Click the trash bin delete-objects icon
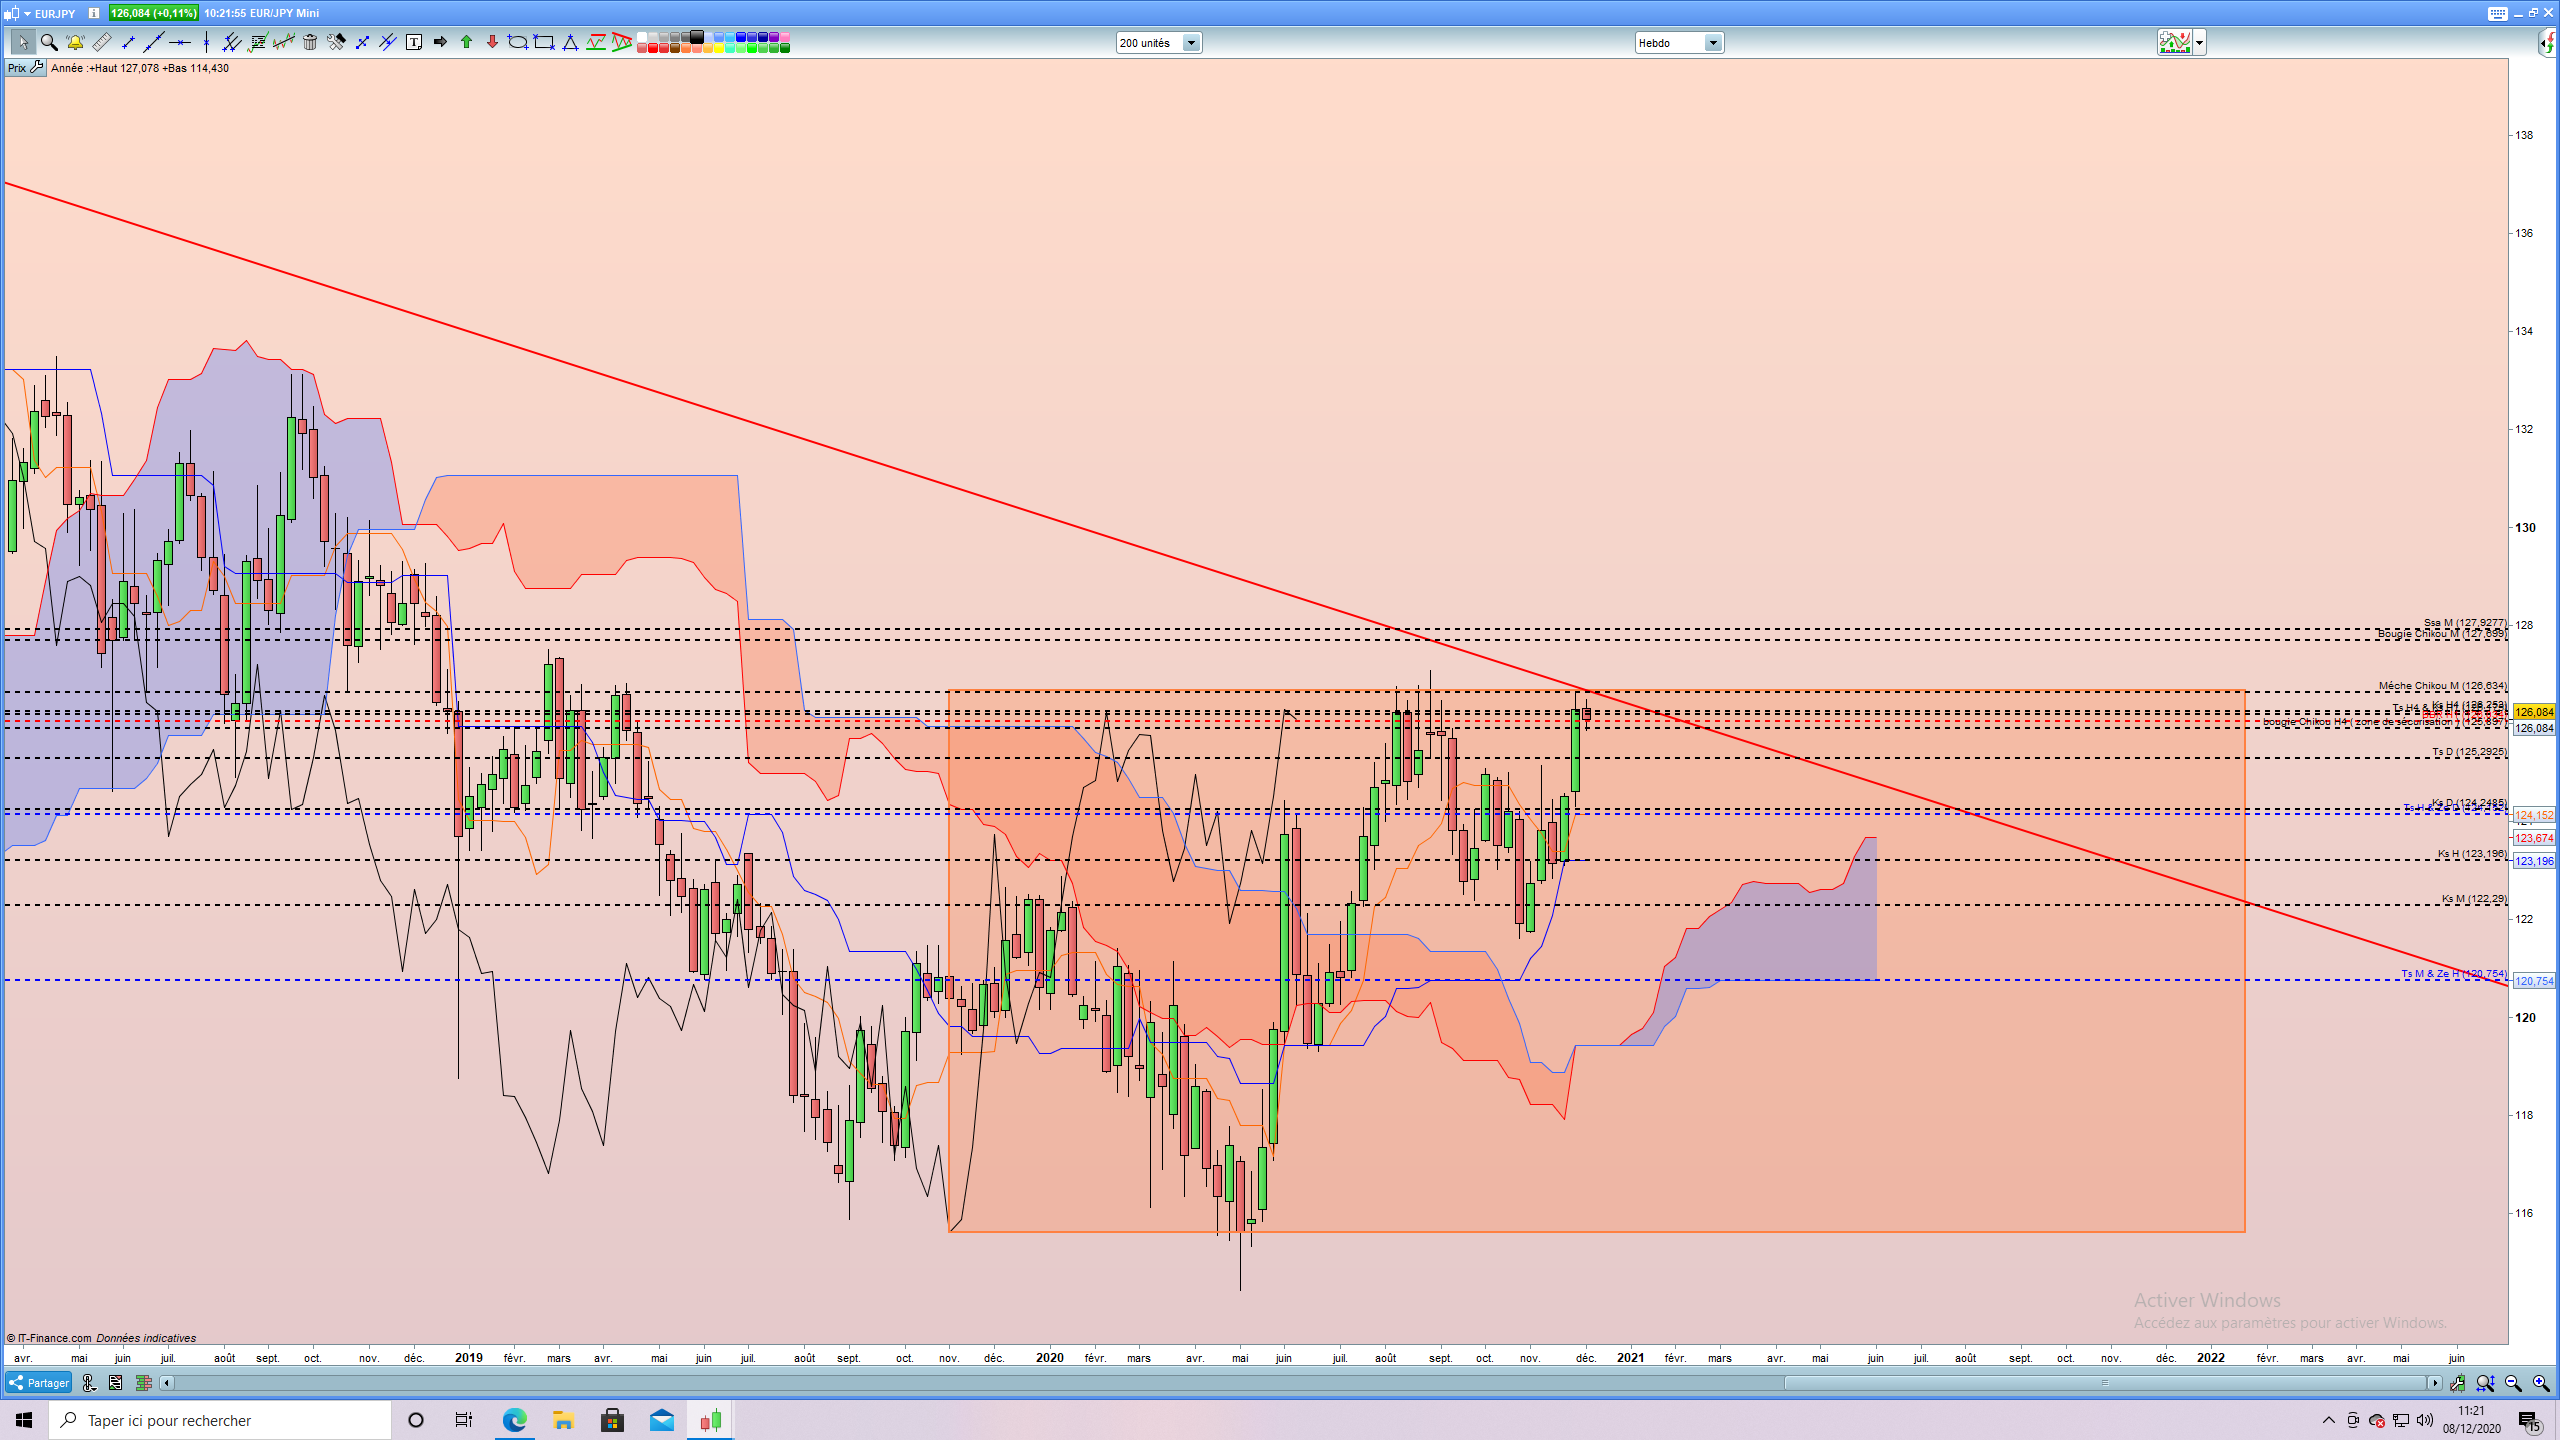Viewport: 2560px width, 1440px height. tap(310, 42)
